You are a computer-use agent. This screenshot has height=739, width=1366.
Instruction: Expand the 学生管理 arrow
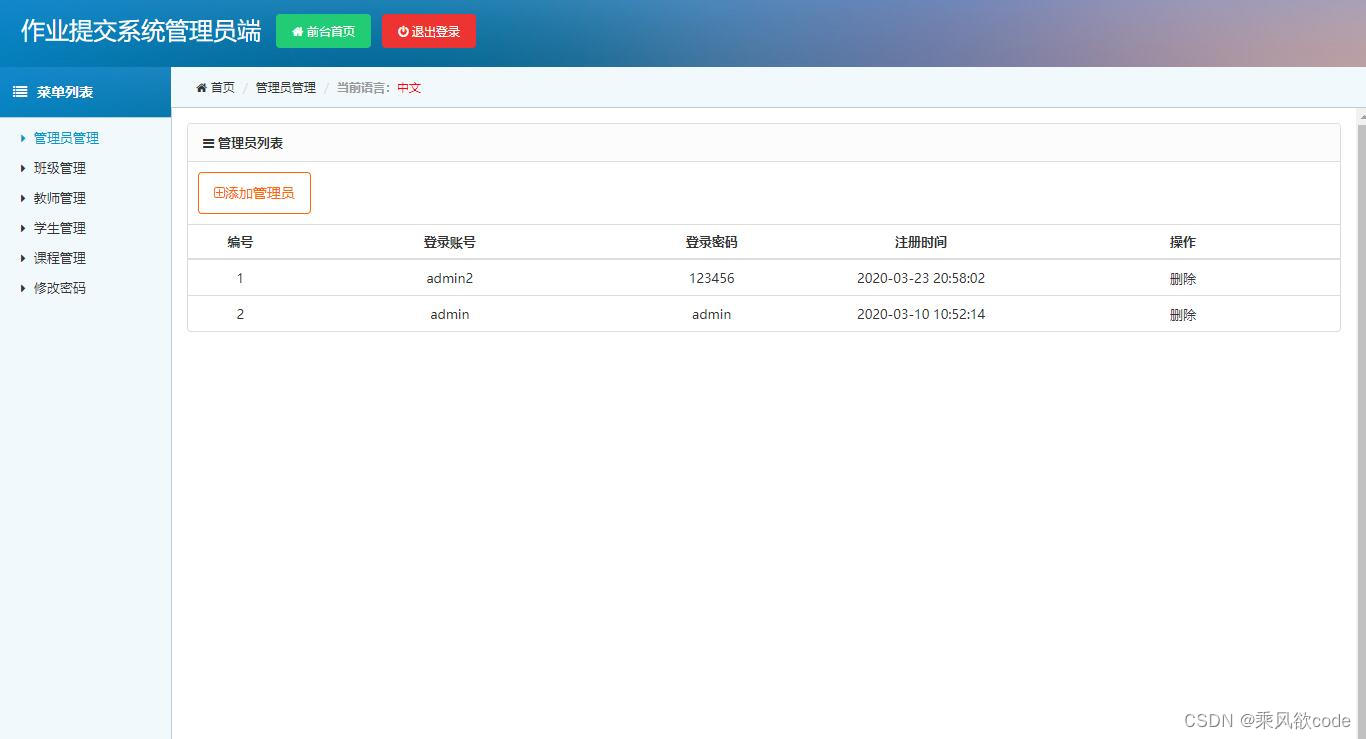(x=23, y=228)
